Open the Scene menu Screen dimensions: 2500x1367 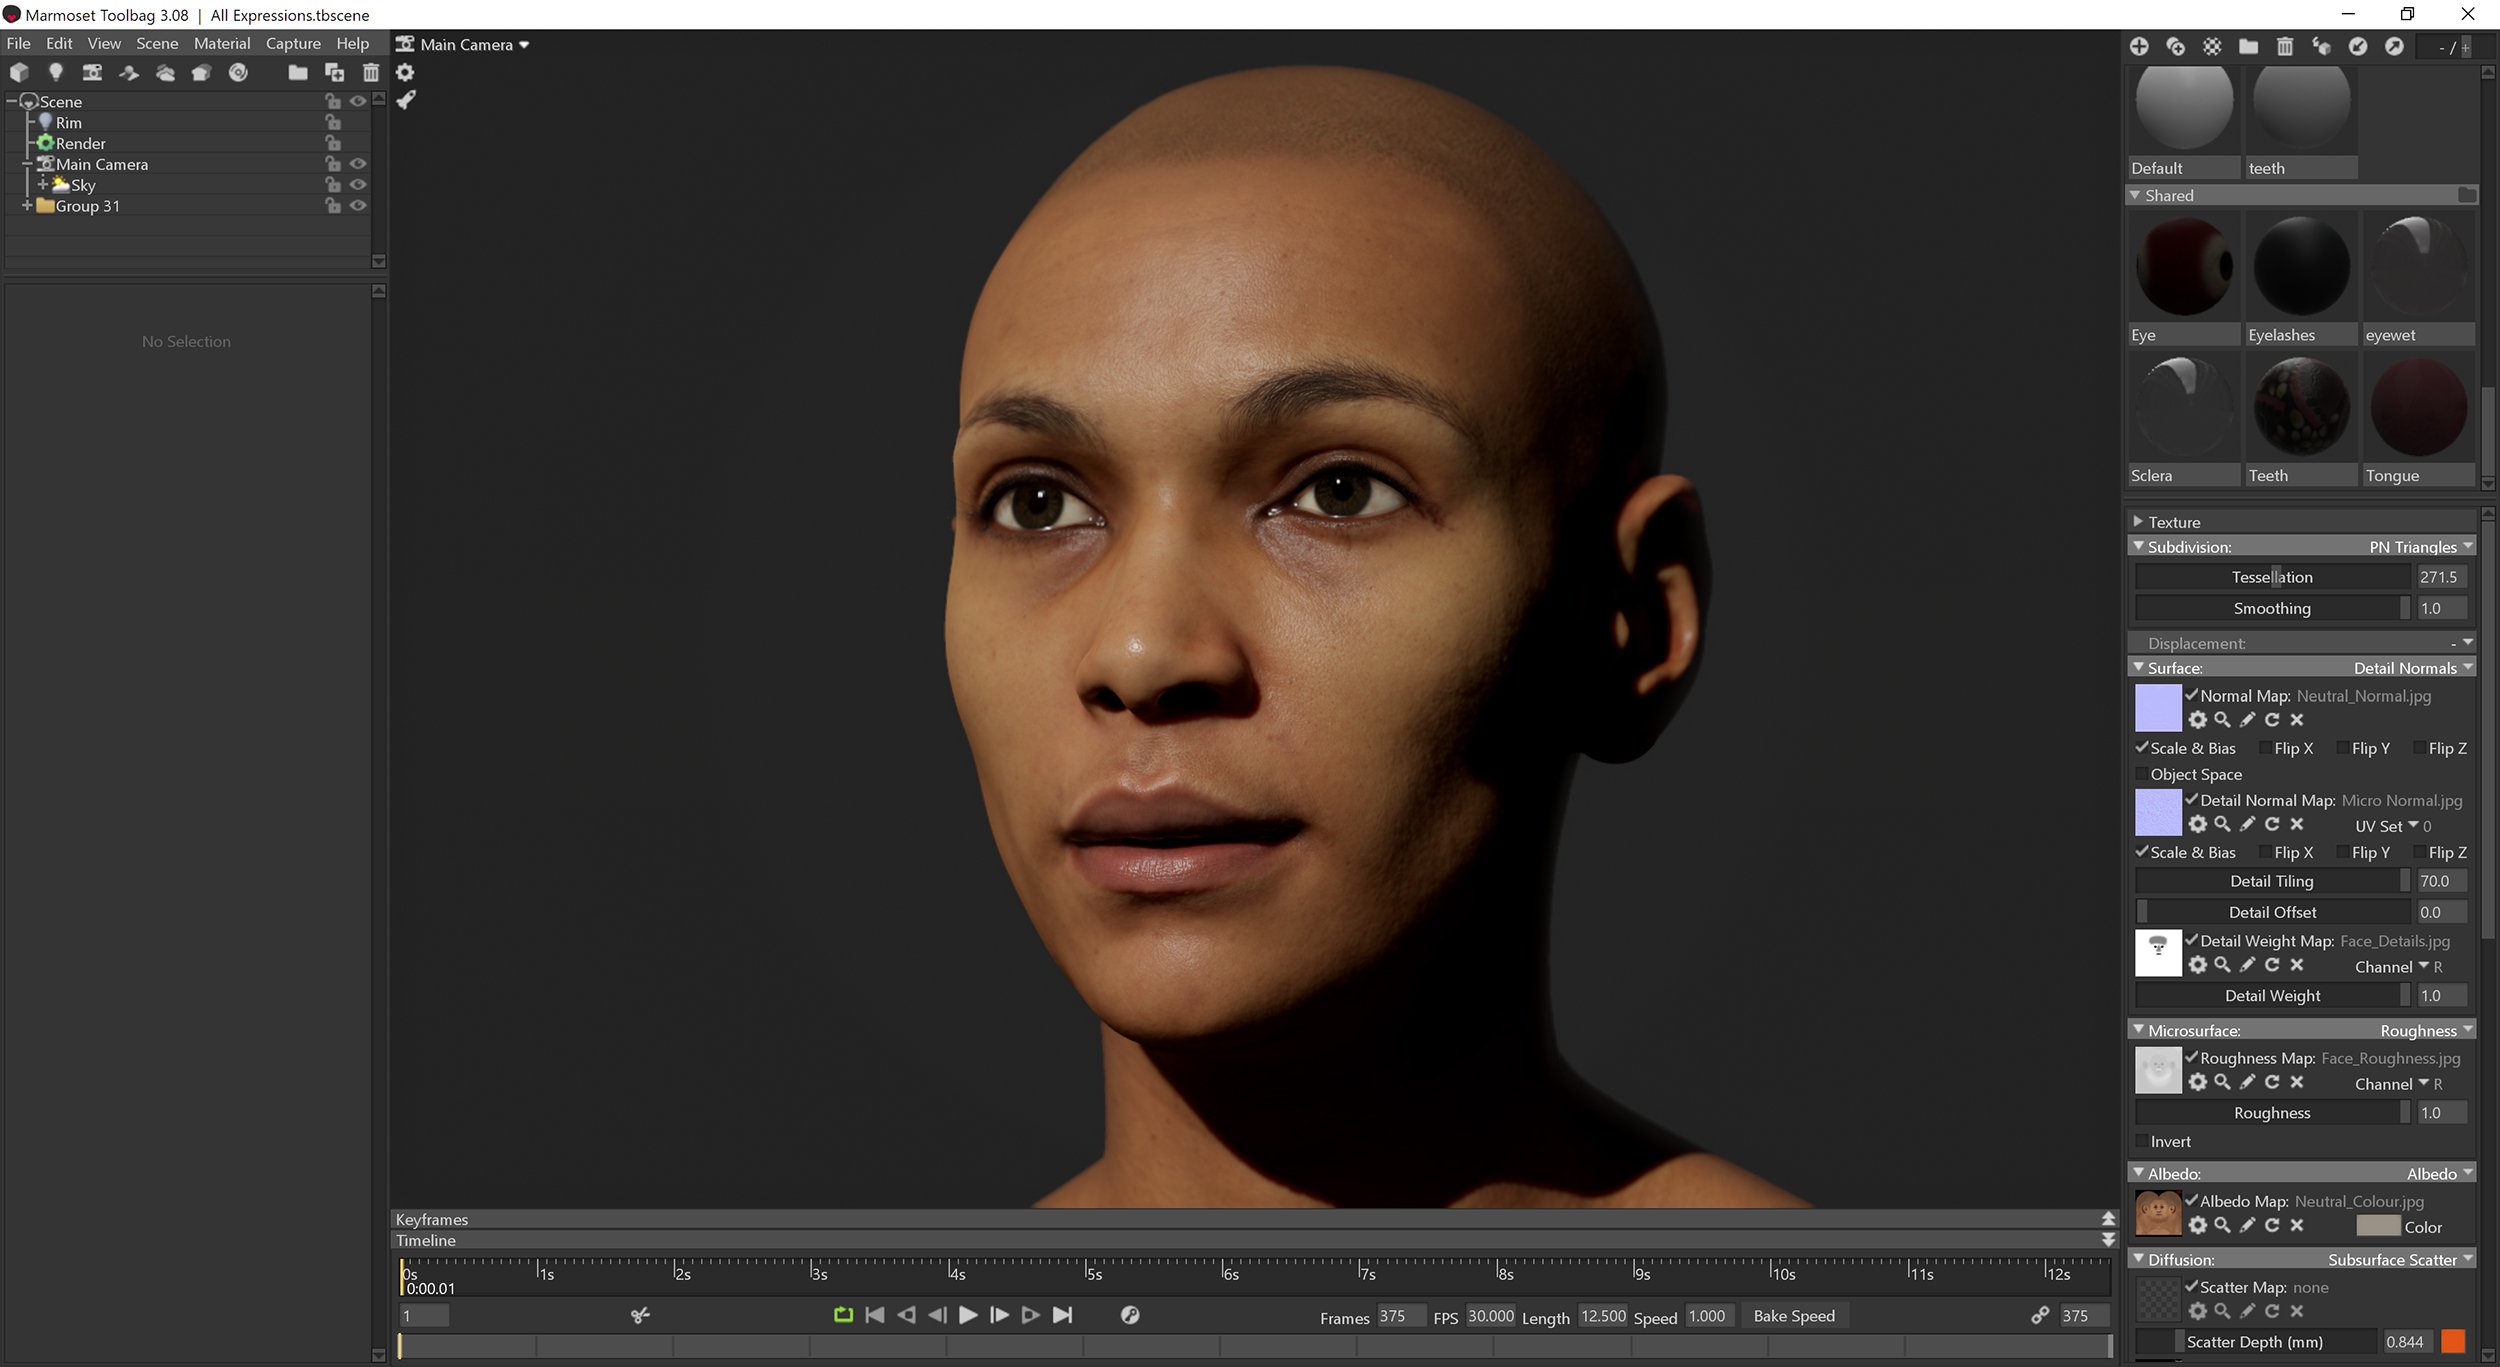(157, 43)
